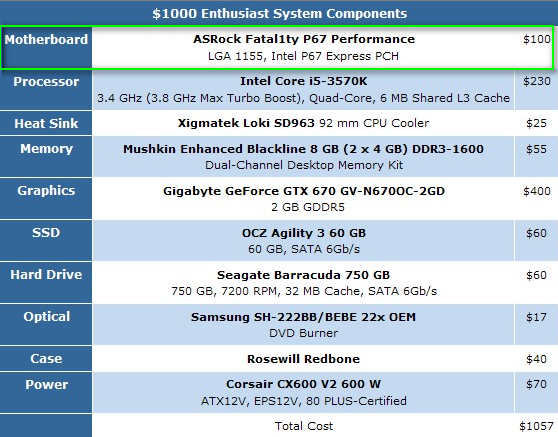Select the $400 graphics price cell
This screenshot has width=558, height=437.
[537, 191]
